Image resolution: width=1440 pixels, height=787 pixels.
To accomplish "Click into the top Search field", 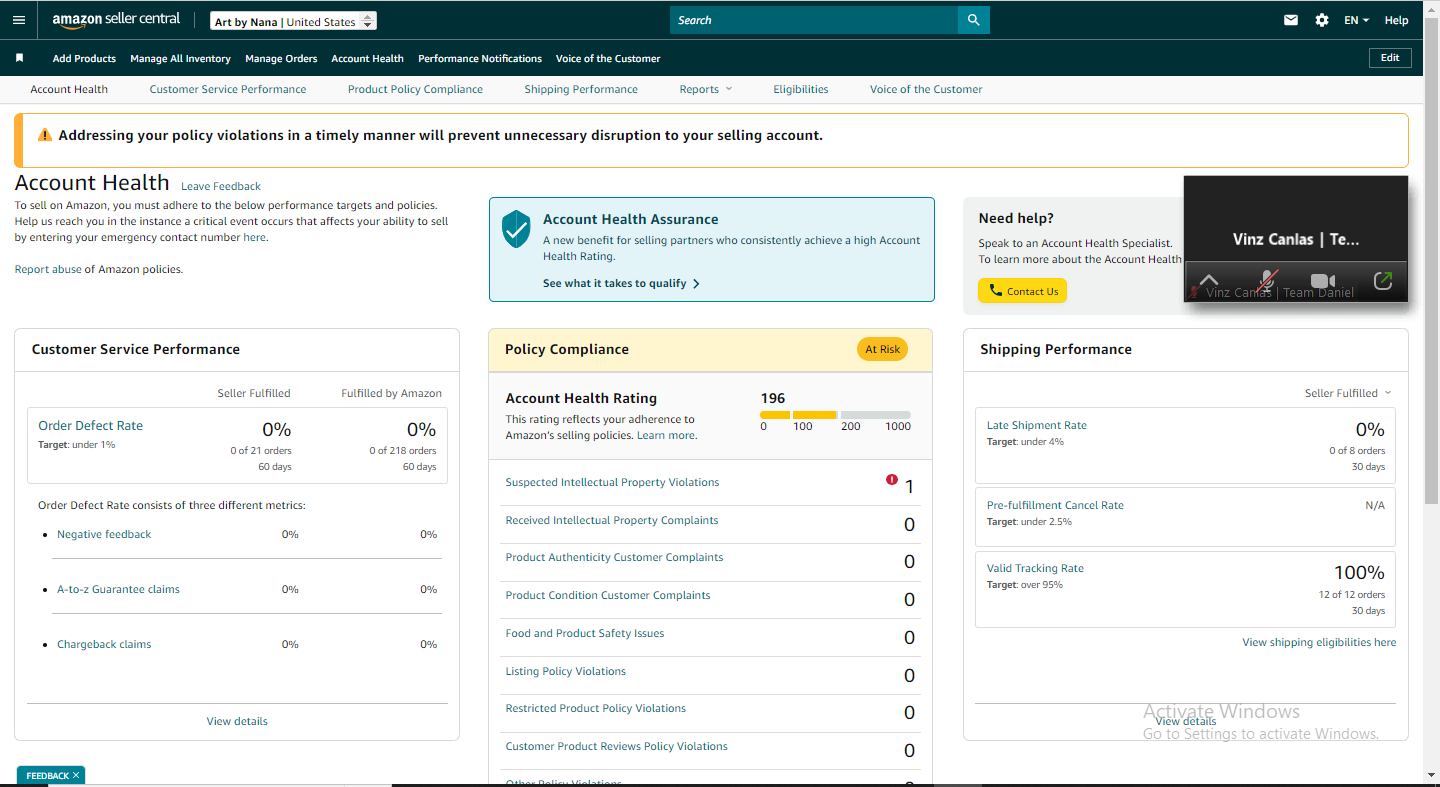I will (814, 20).
